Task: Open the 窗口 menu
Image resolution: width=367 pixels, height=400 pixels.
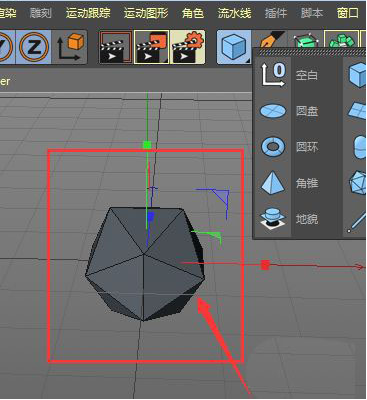Action: (x=348, y=13)
